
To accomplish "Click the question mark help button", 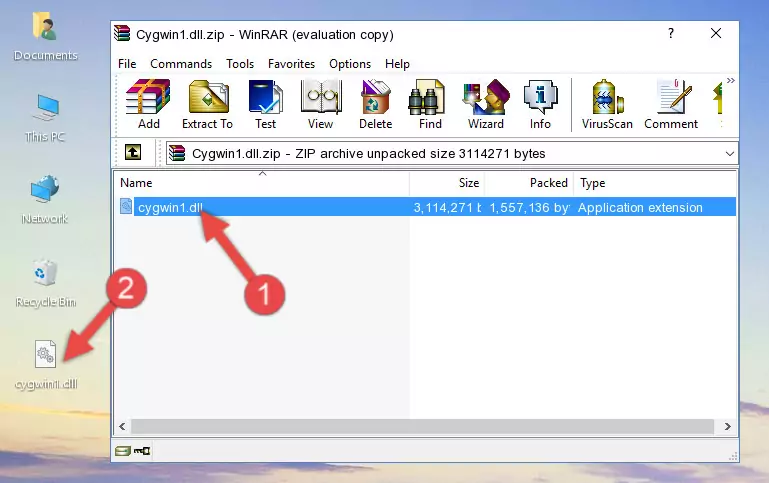I will point(670,33).
